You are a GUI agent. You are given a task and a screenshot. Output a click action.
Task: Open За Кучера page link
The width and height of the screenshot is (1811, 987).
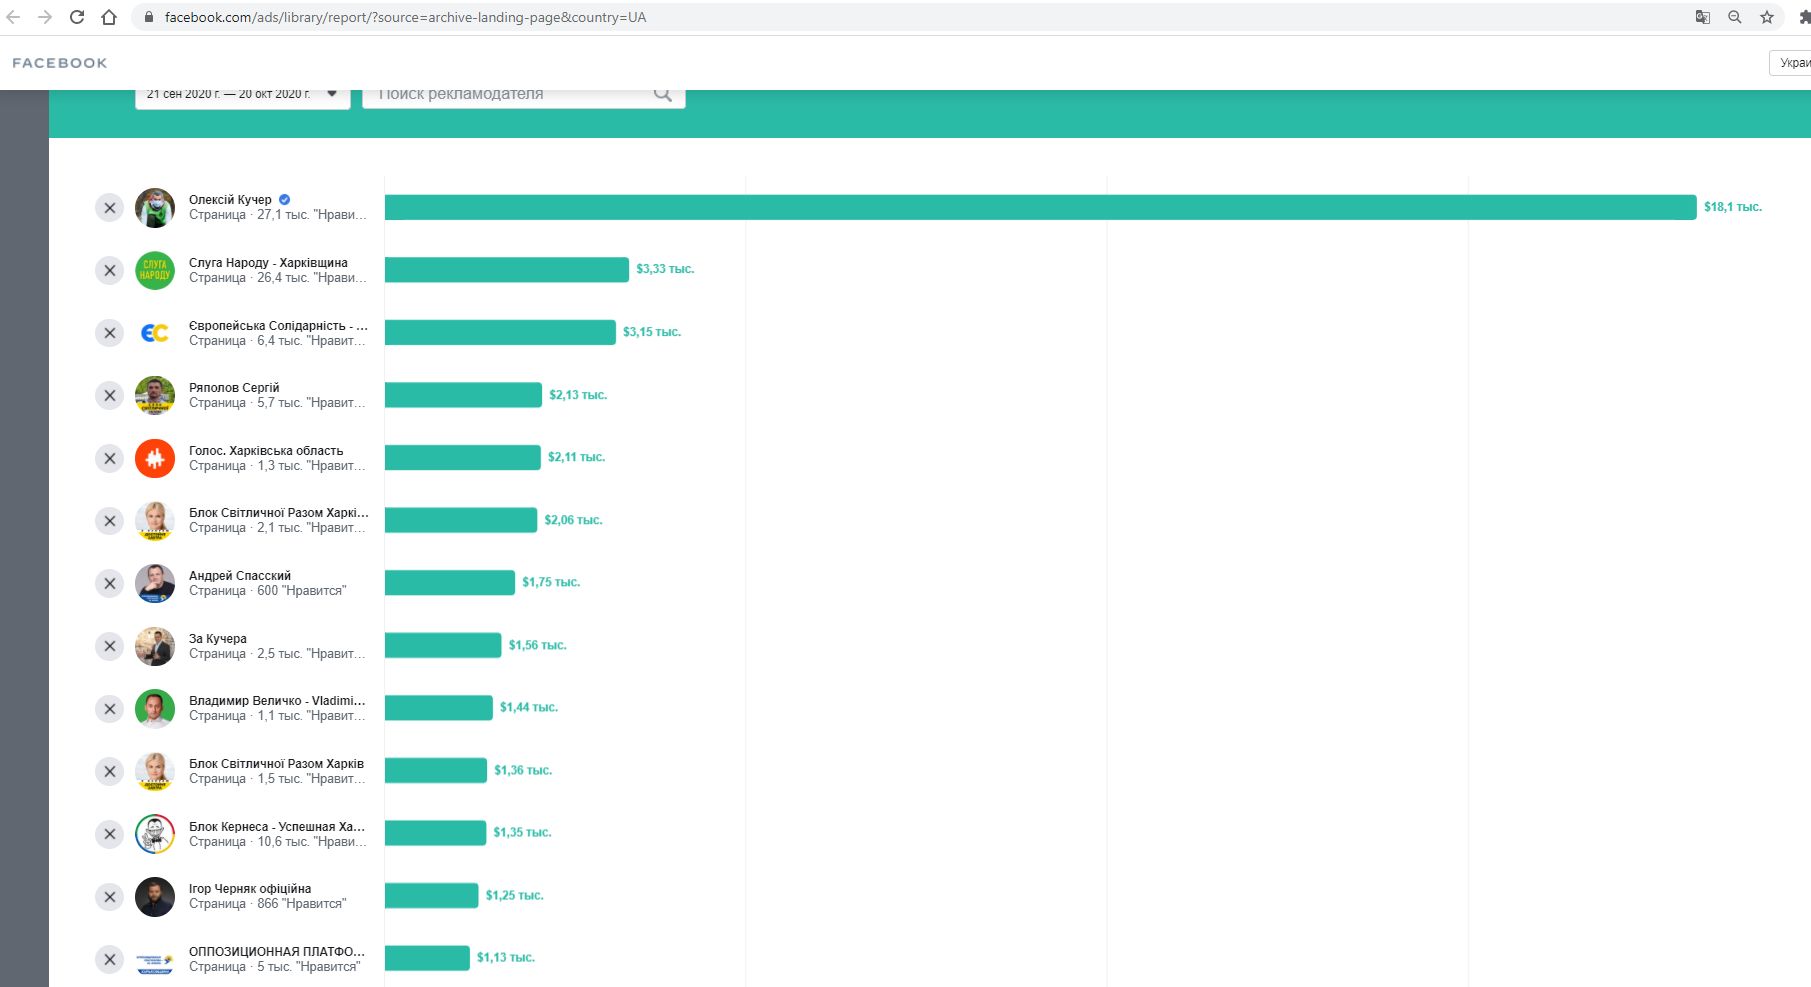(218, 639)
